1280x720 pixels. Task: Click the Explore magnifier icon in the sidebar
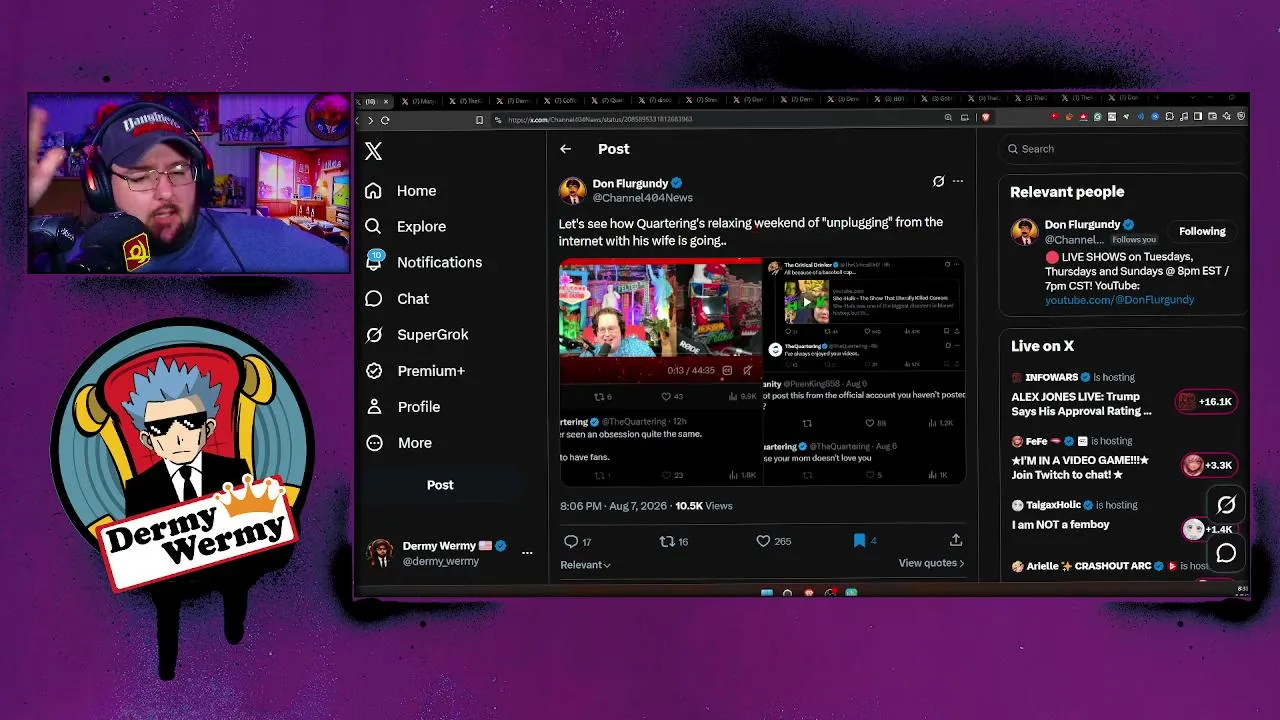(373, 227)
